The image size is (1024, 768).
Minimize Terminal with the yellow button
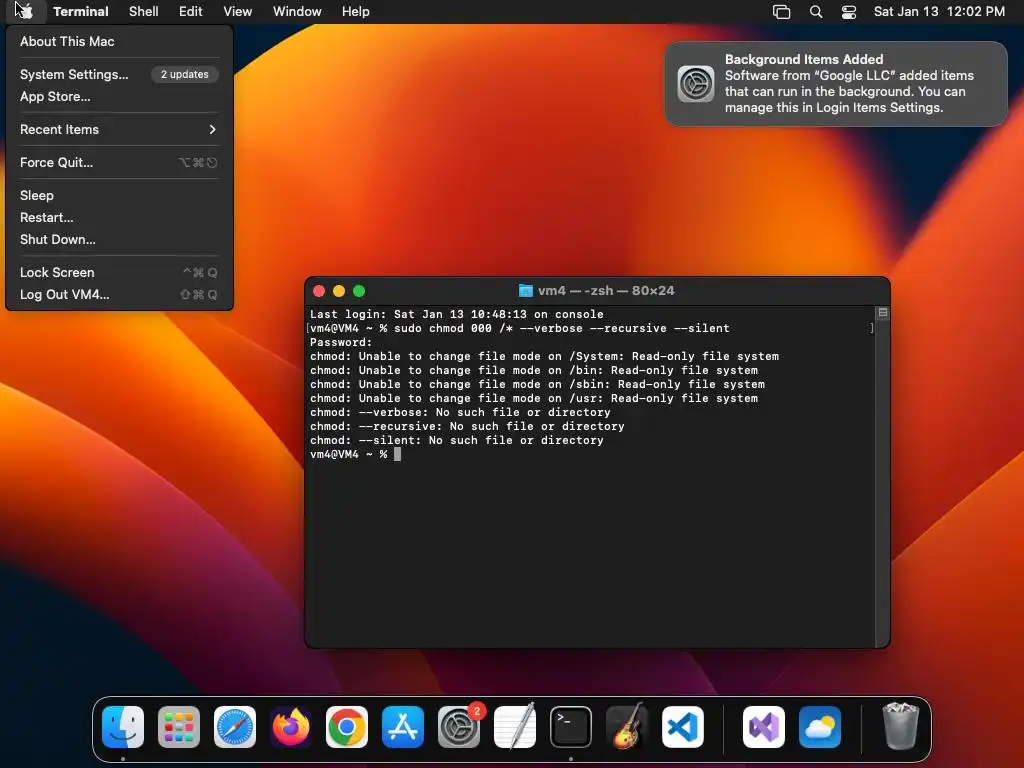click(x=339, y=291)
